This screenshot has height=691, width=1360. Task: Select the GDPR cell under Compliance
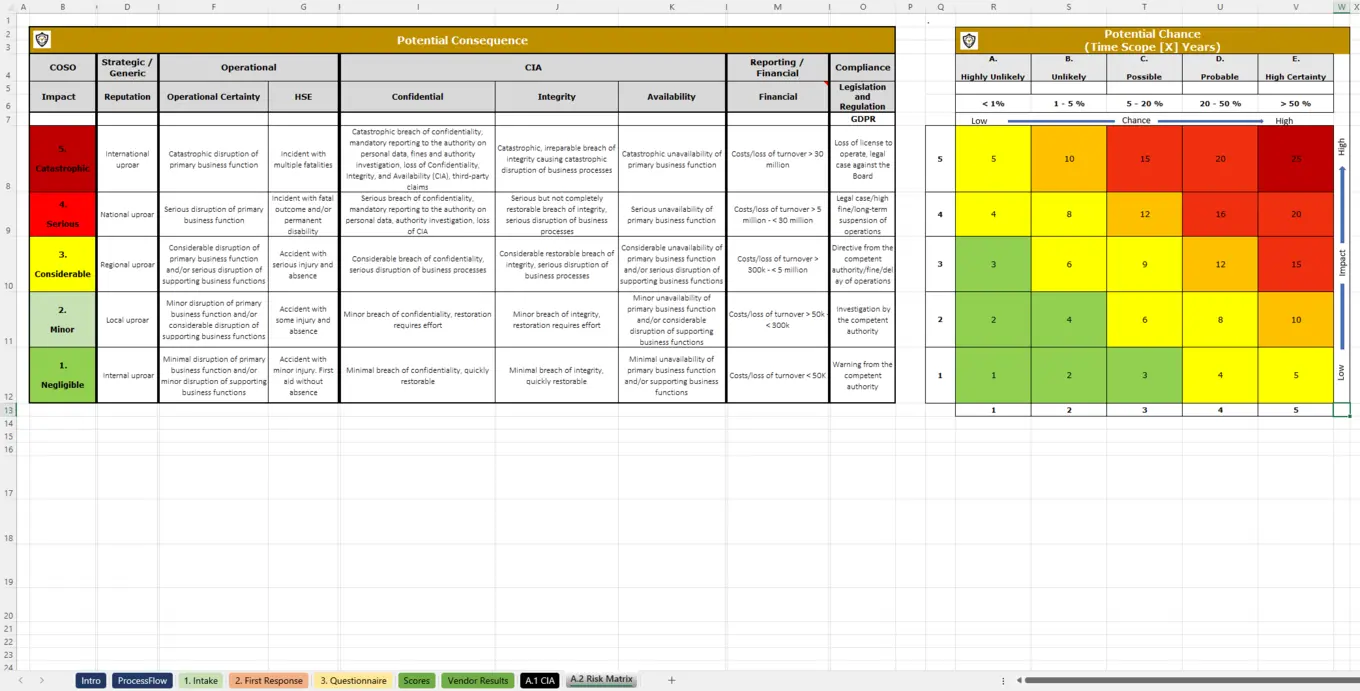[x=862, y=117]
